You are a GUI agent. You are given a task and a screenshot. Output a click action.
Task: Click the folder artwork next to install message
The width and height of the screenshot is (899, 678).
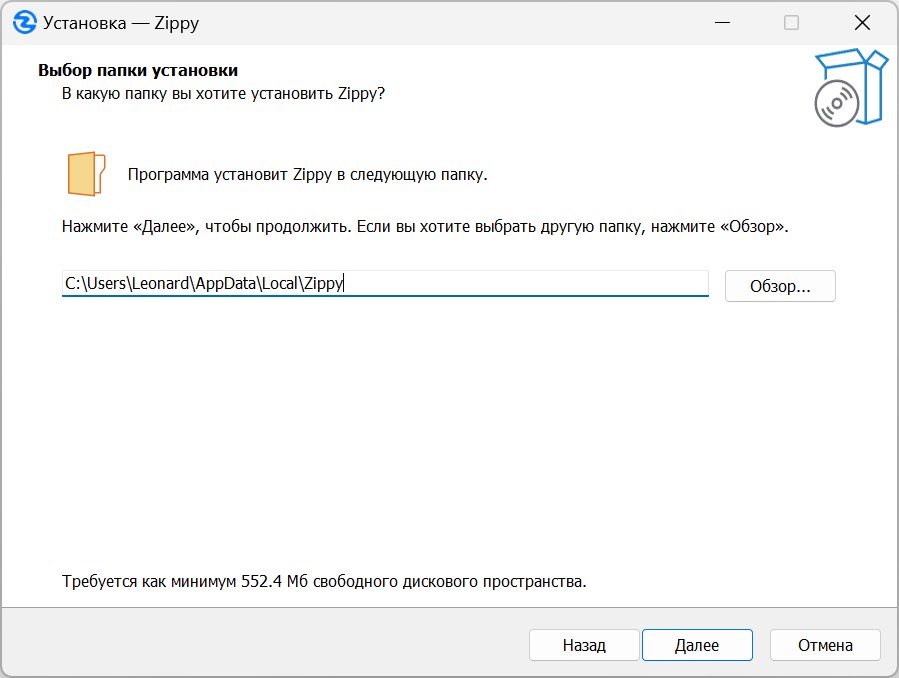click(84, 172)
